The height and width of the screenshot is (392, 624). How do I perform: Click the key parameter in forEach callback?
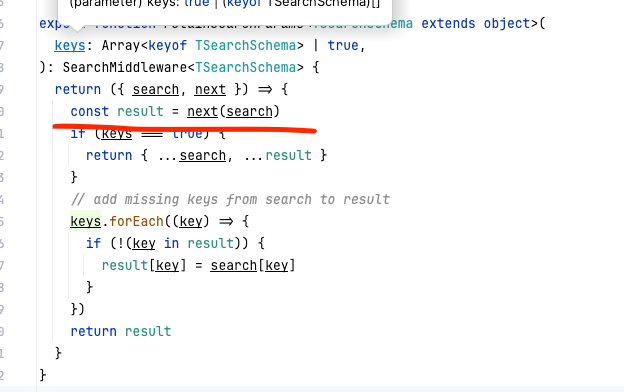pyautogui.click(x=191, y=221)
